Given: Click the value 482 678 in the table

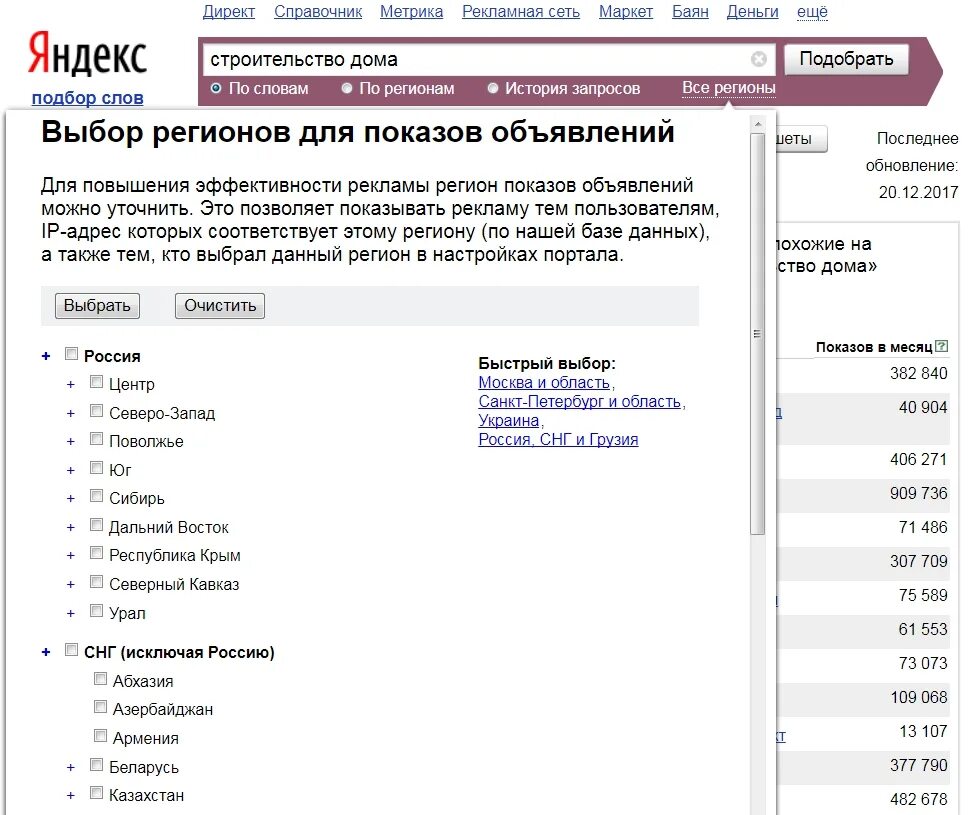Looking at the screenshot, I should 918,799.
